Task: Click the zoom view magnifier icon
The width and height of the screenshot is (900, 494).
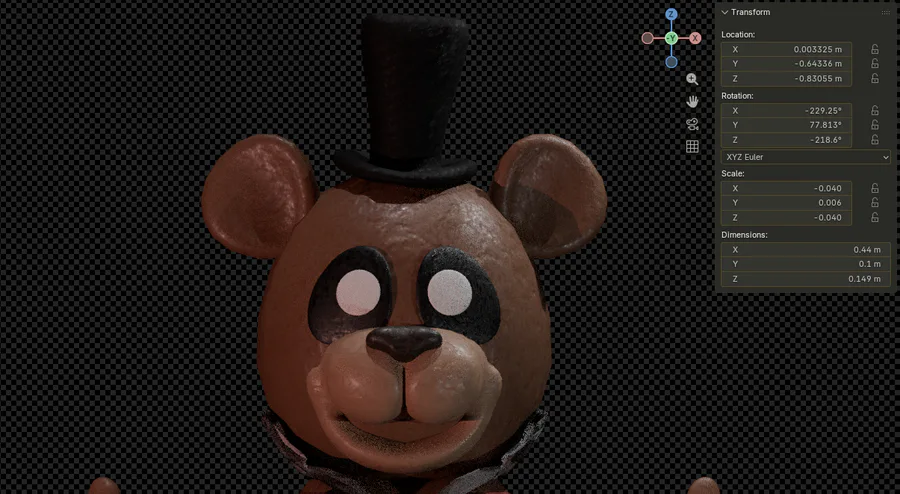Action: click(692, 79)
